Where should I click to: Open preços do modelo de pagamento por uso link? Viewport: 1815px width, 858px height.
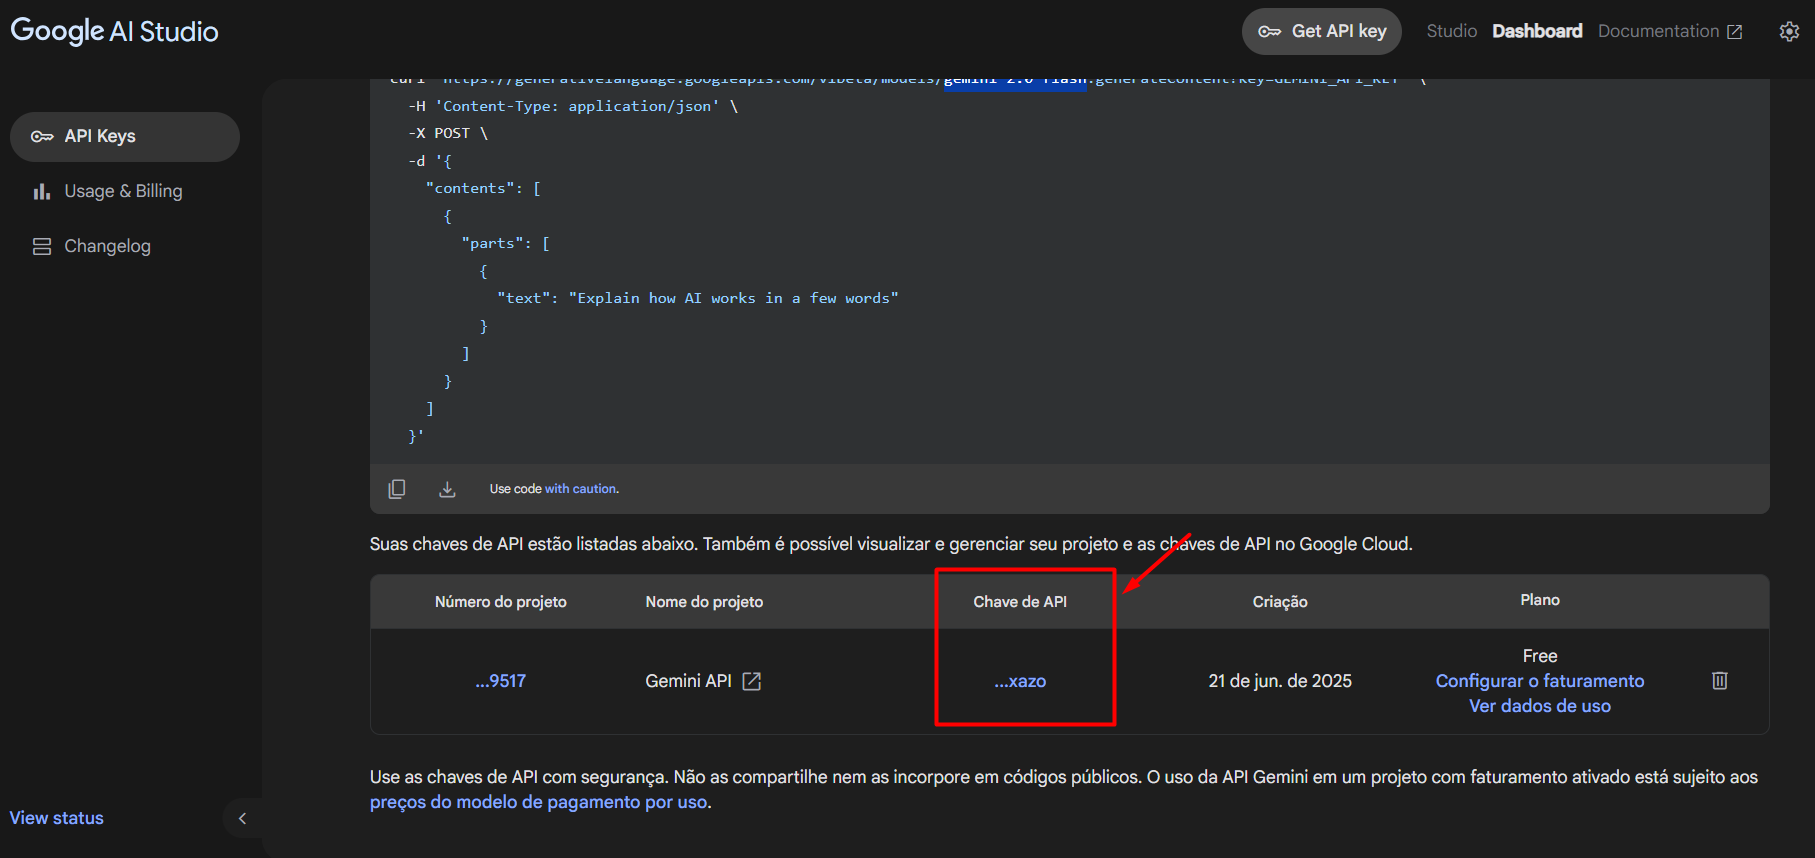coord(539,802)
